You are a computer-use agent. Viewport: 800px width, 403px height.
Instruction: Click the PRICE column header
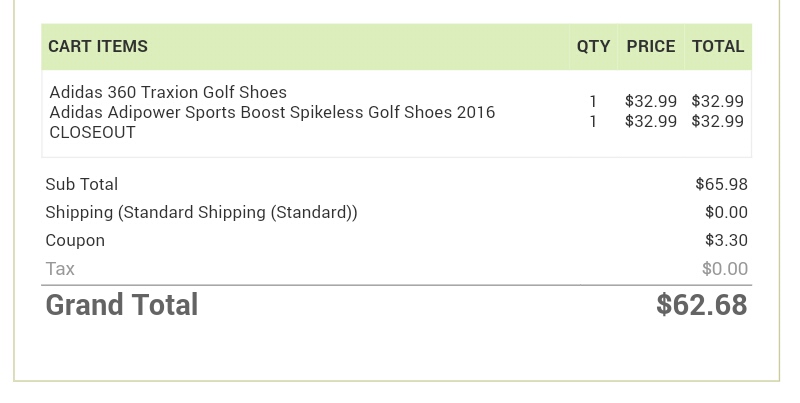click(x=651, y=46)
